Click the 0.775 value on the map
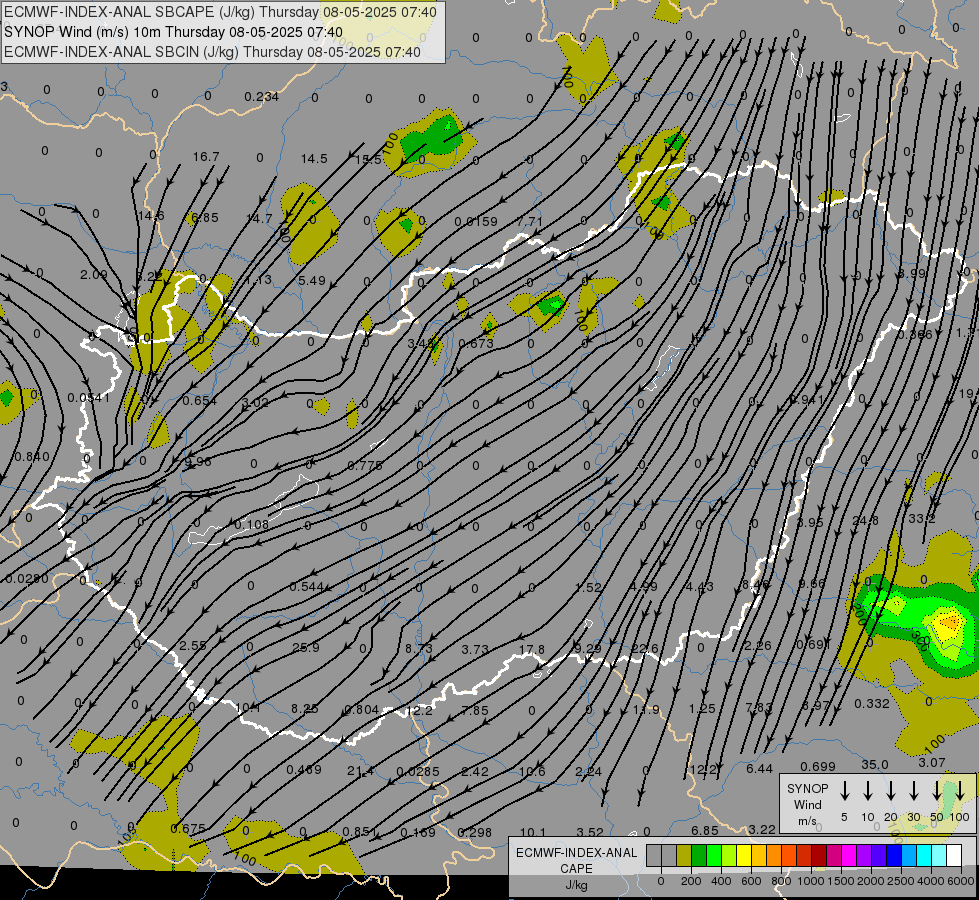Viewport: 979px width, 900px height. pos(365,465)
